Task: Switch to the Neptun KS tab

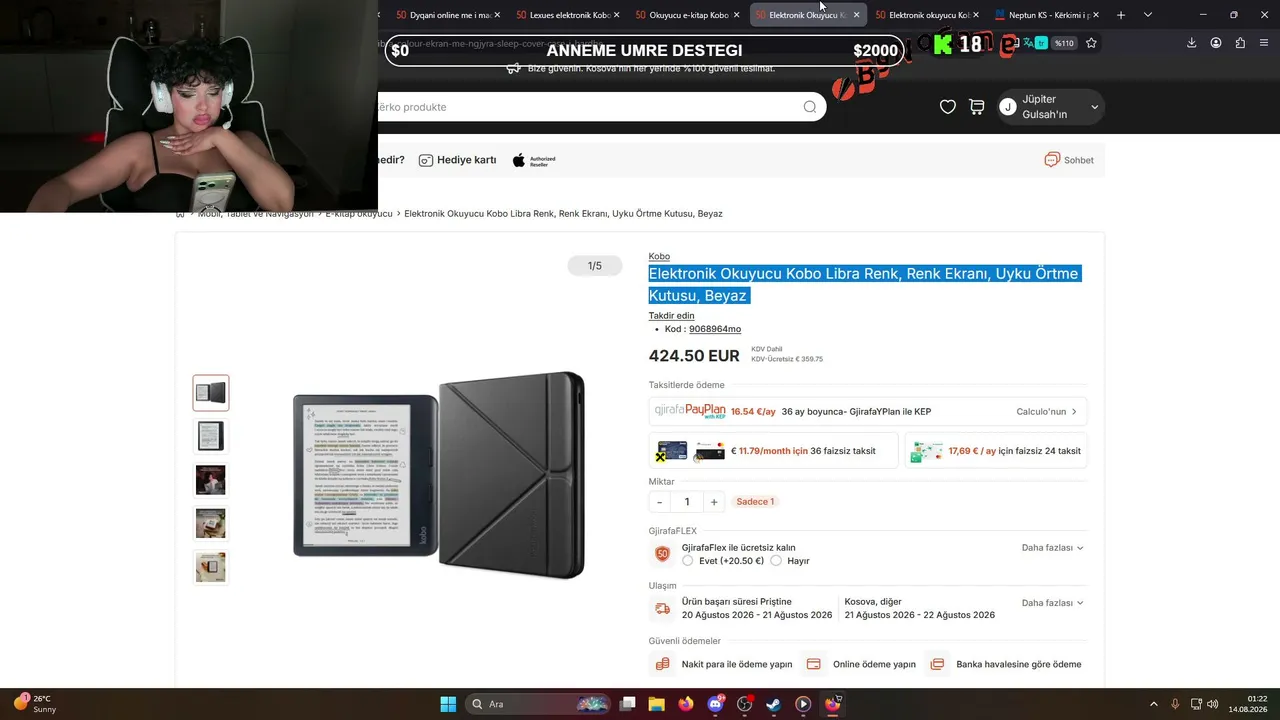Action: click(1047, 15)
